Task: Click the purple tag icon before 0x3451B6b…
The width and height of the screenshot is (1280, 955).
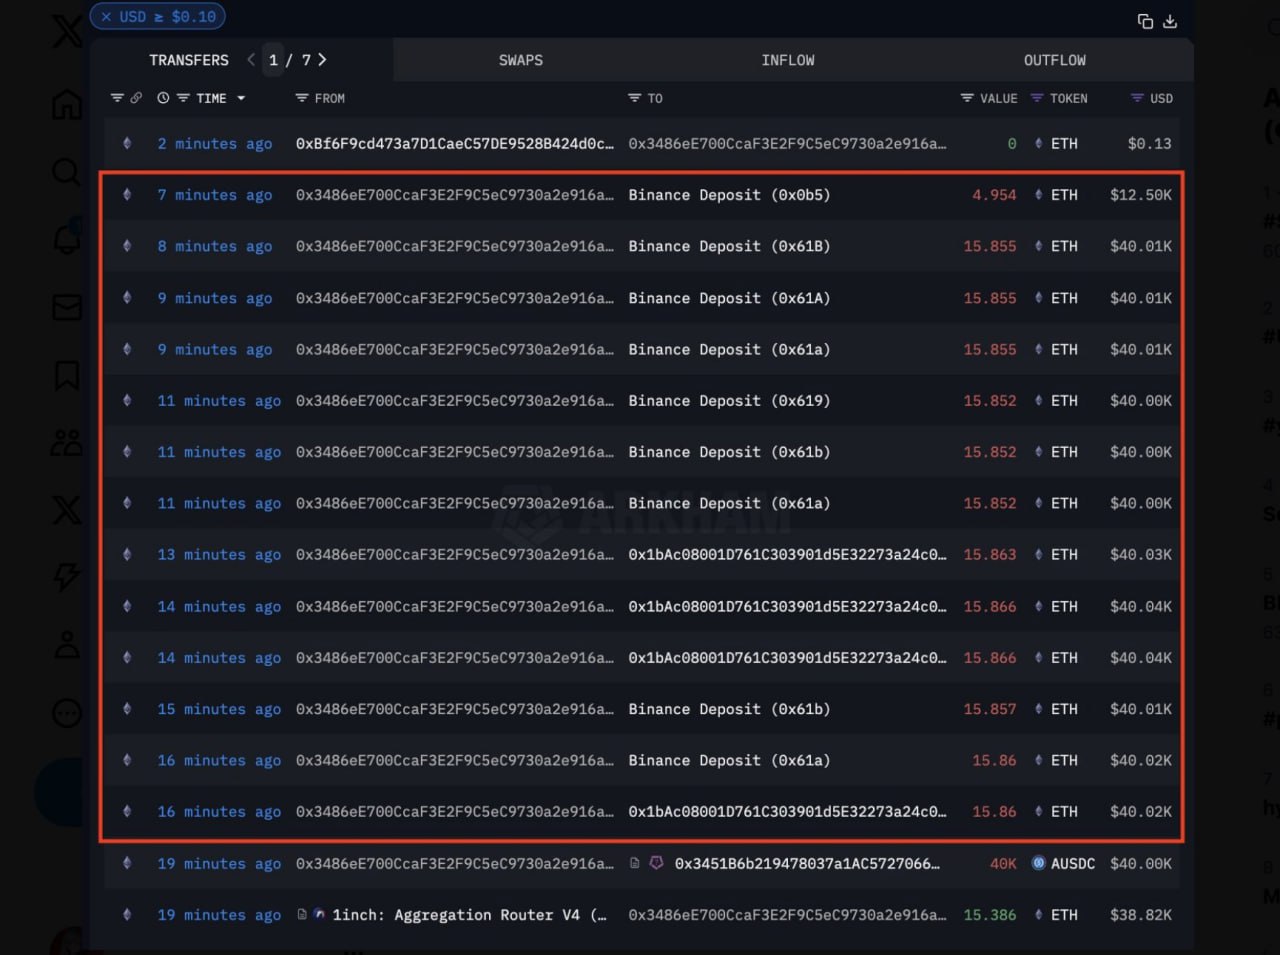Action: coord(656,863)
